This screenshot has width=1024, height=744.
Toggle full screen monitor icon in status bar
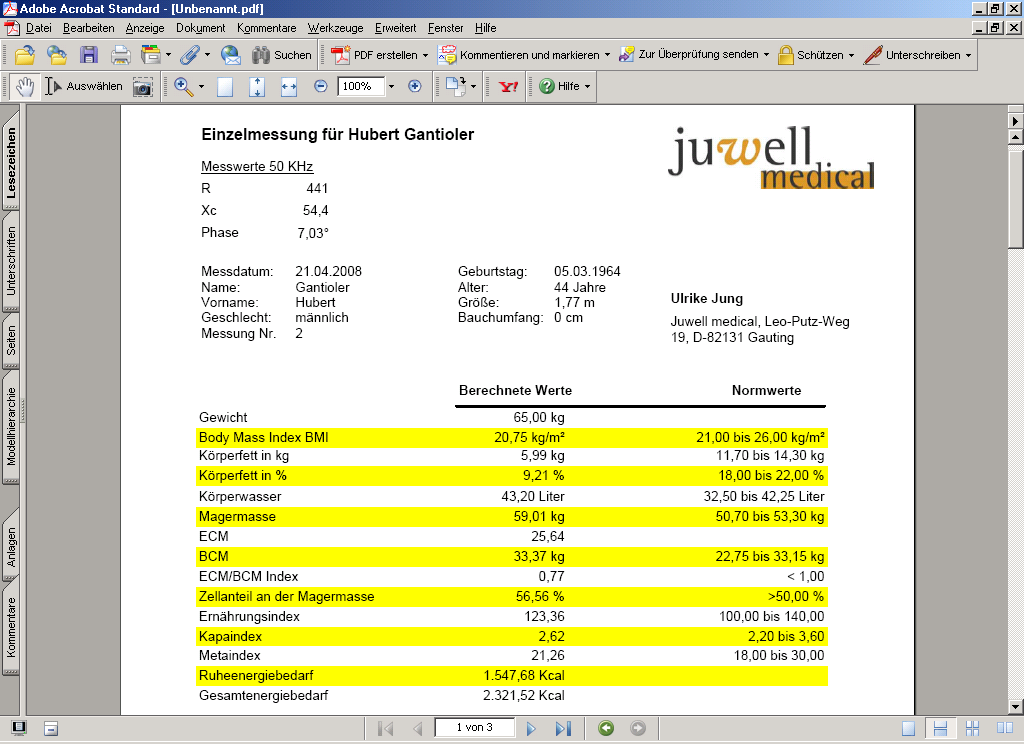coord(19,728)
